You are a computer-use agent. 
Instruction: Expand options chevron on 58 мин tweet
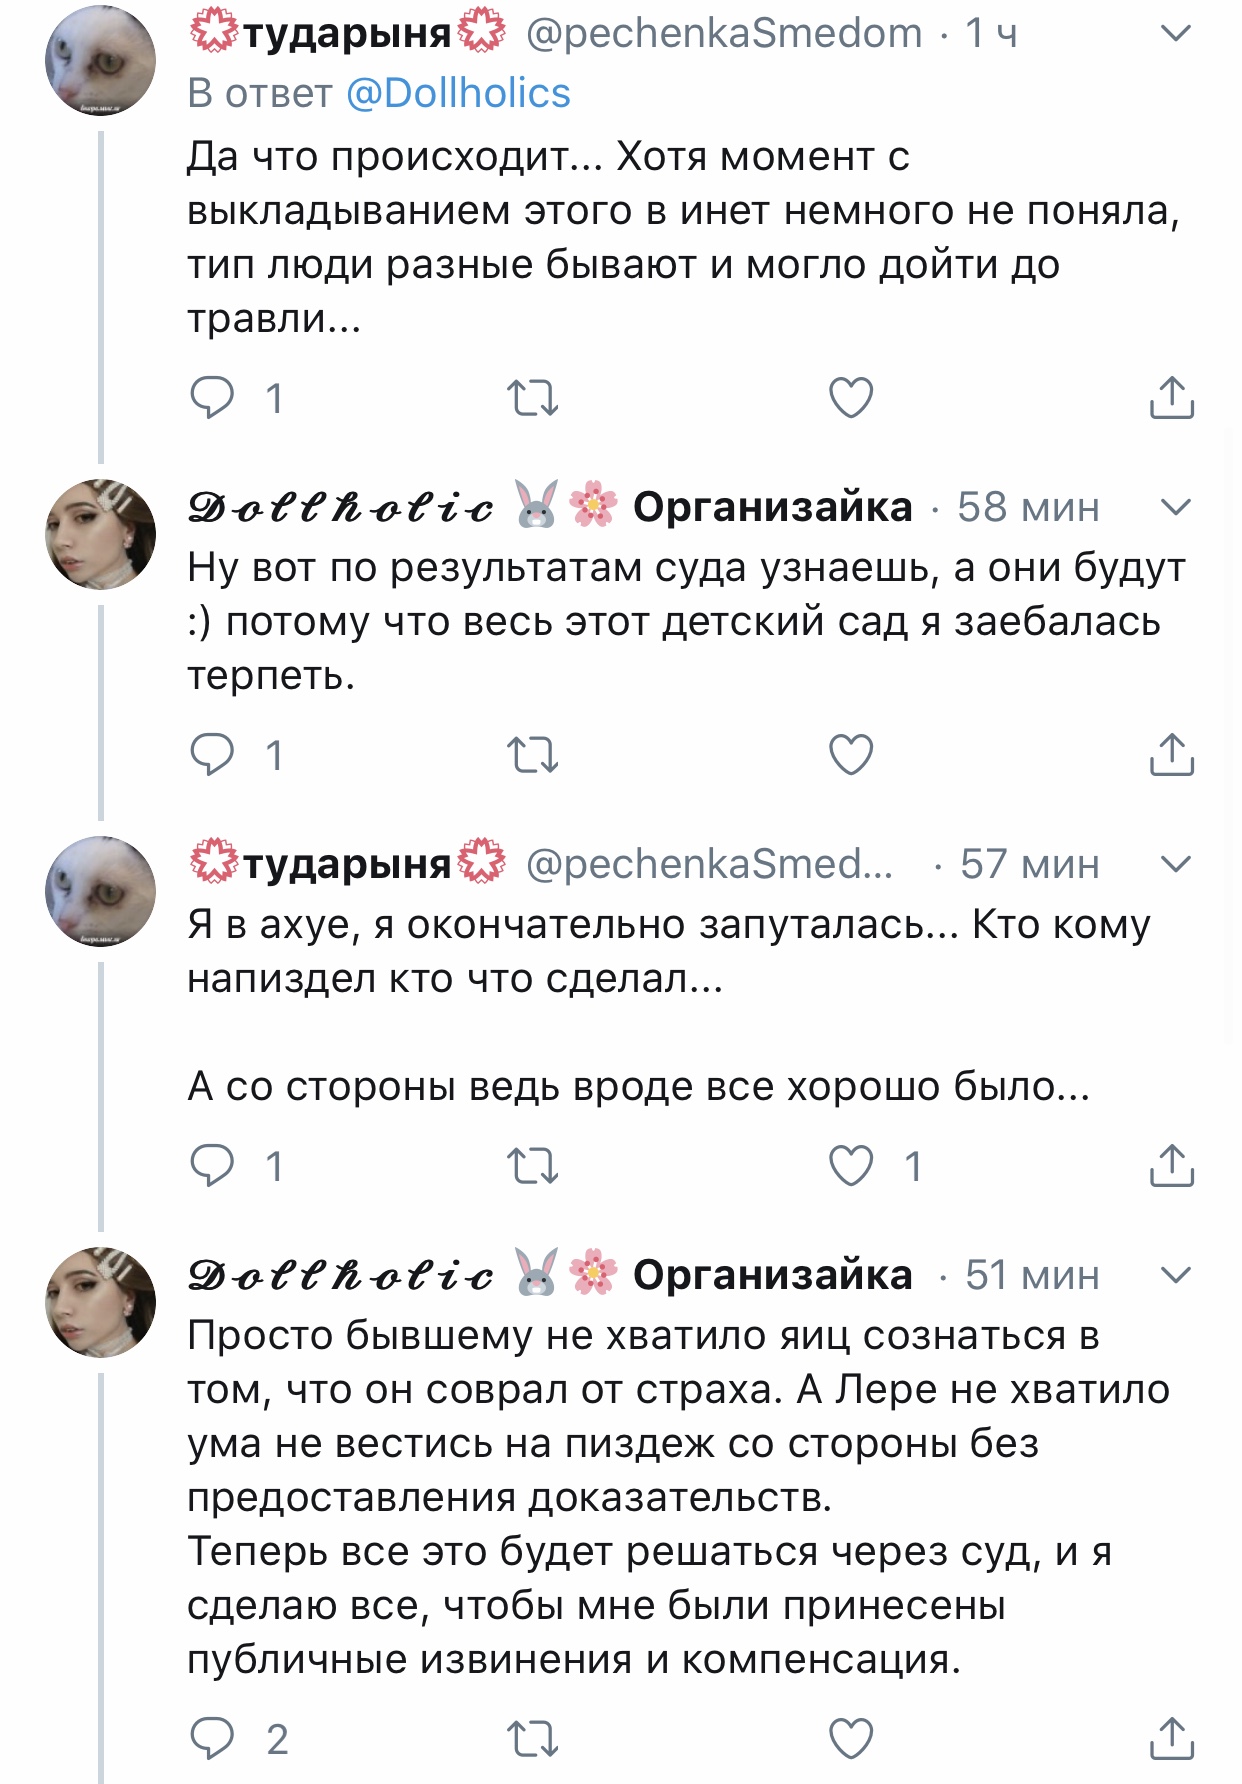point(1176,507)
